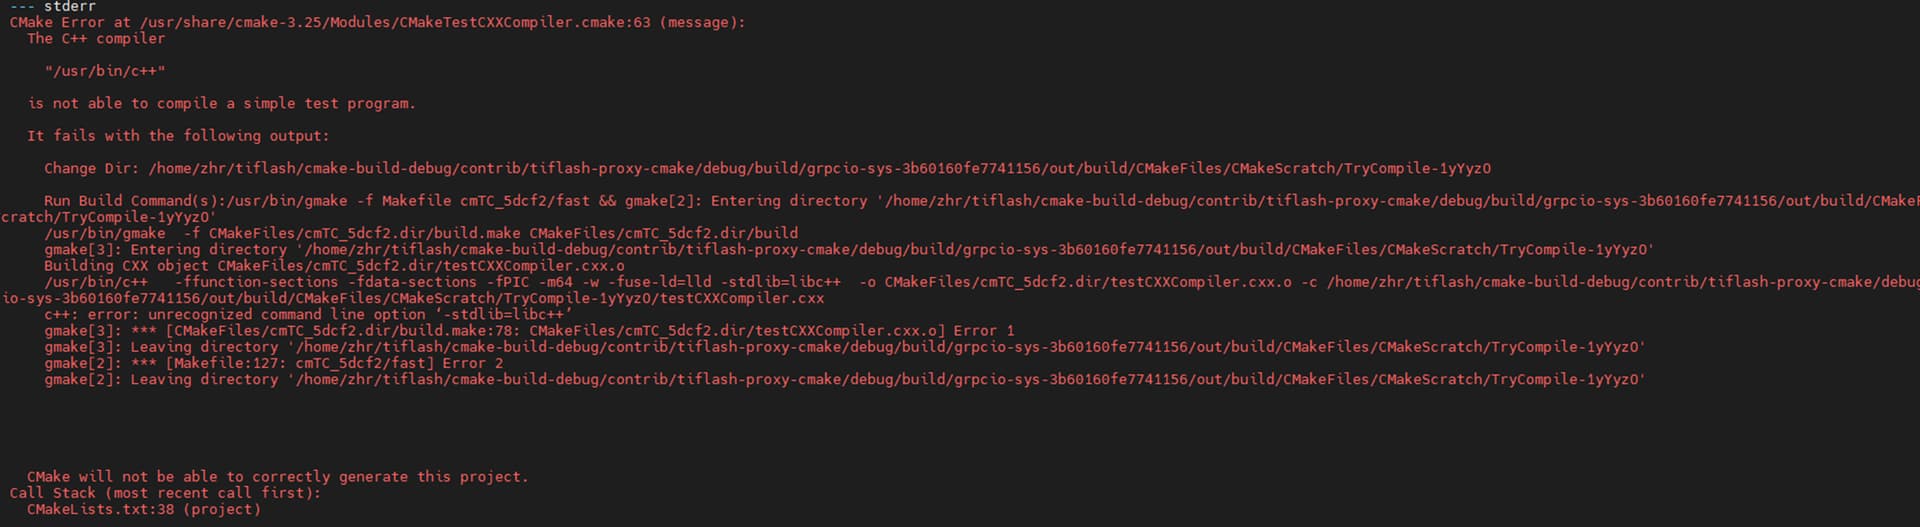1920x527 pixels.
Task: Click 'The C++ compiler' text line
Action: (96, 38)
